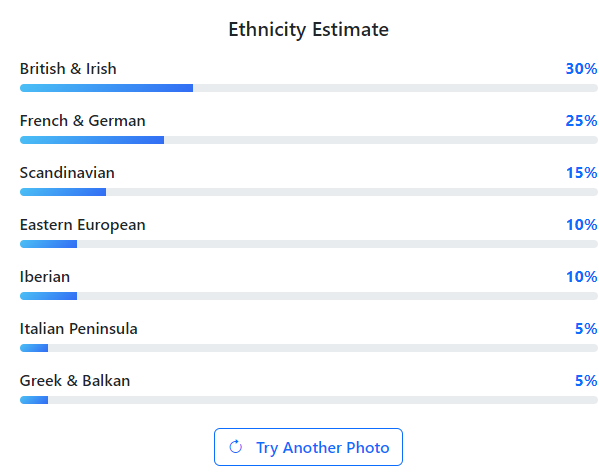Click the Scandinavian progress bar
This screenshot has width=599, height=476.
click(x=309, y=192)
